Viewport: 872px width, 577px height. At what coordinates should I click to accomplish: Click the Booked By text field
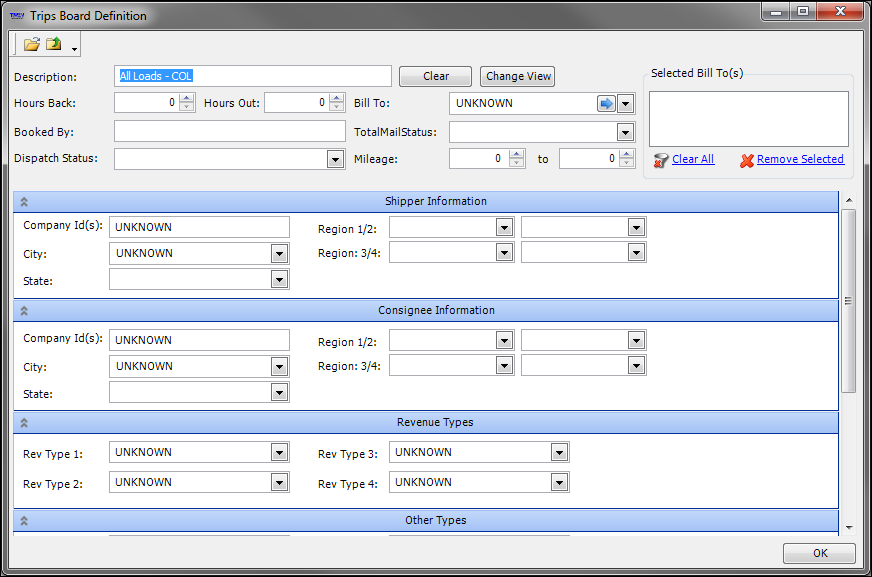229,132
